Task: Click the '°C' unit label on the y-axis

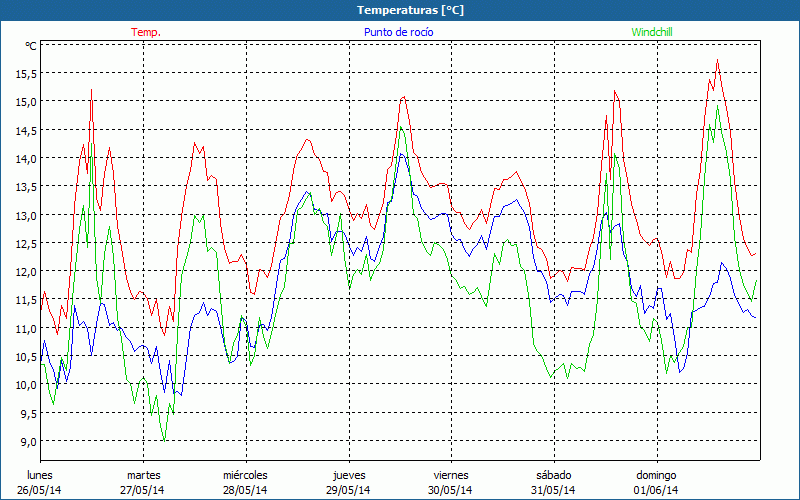Action: coord(30,46)
